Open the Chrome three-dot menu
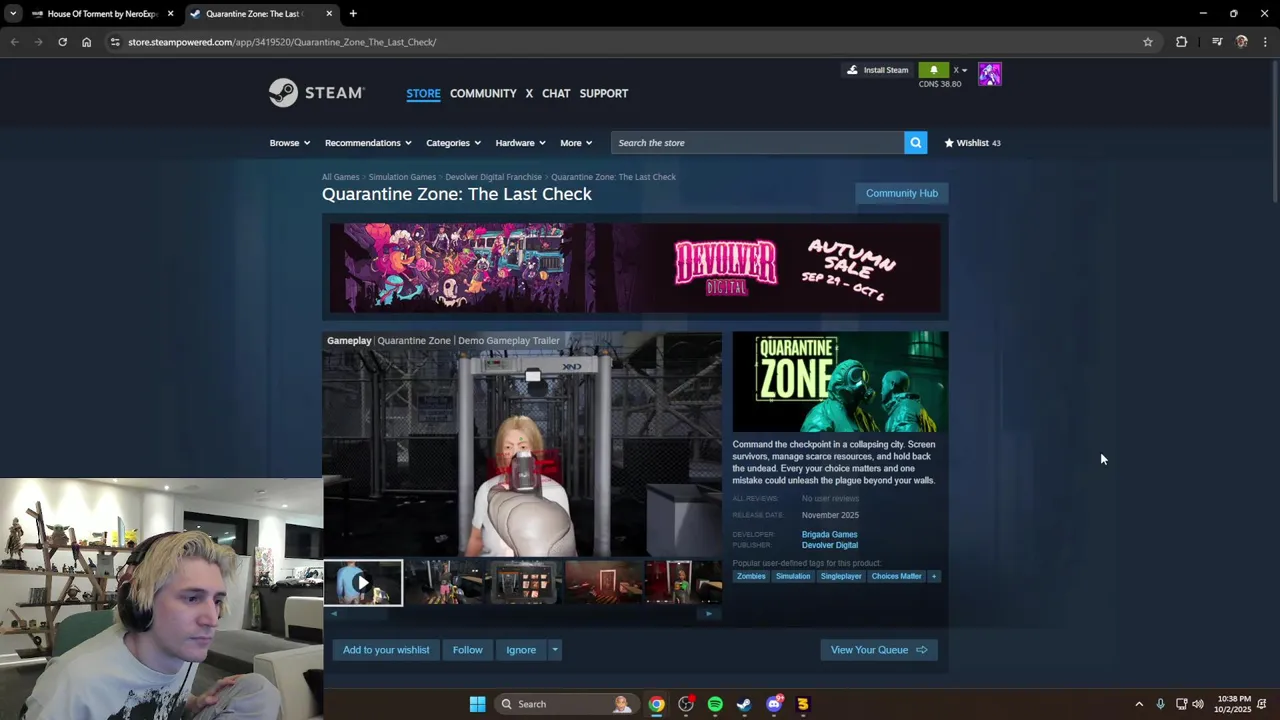The height and width of the screenshot is (720, 1280). 1265,42
